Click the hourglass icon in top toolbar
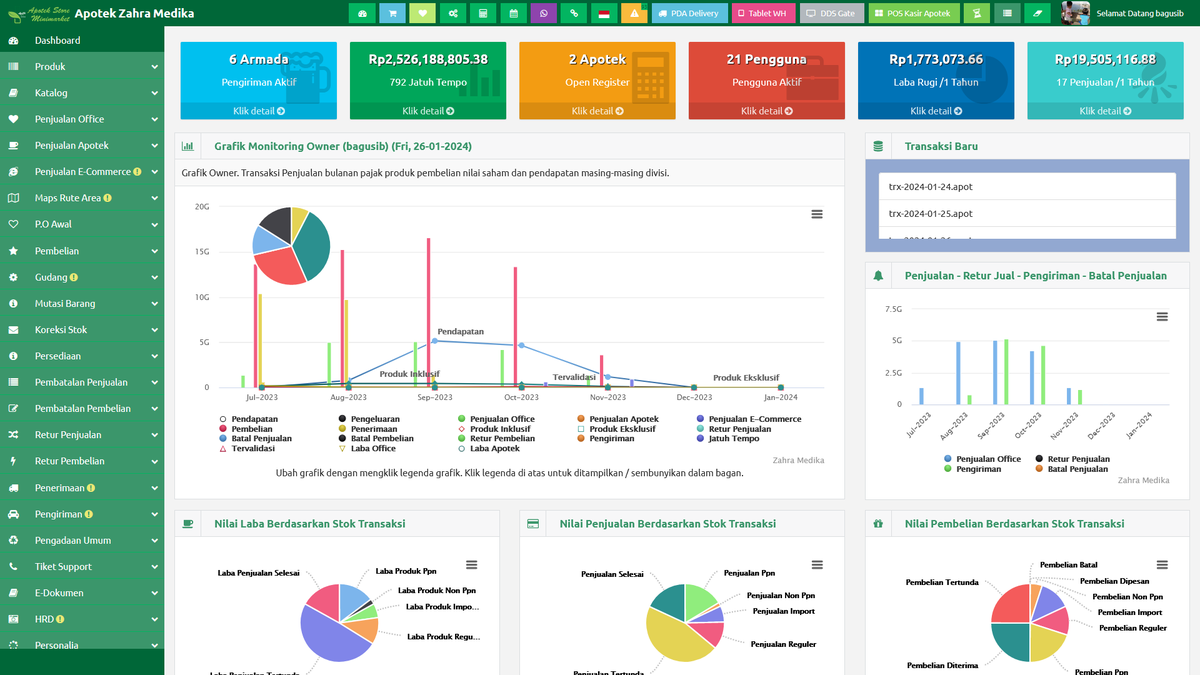 pyautogui.click(x=977, y=13)
